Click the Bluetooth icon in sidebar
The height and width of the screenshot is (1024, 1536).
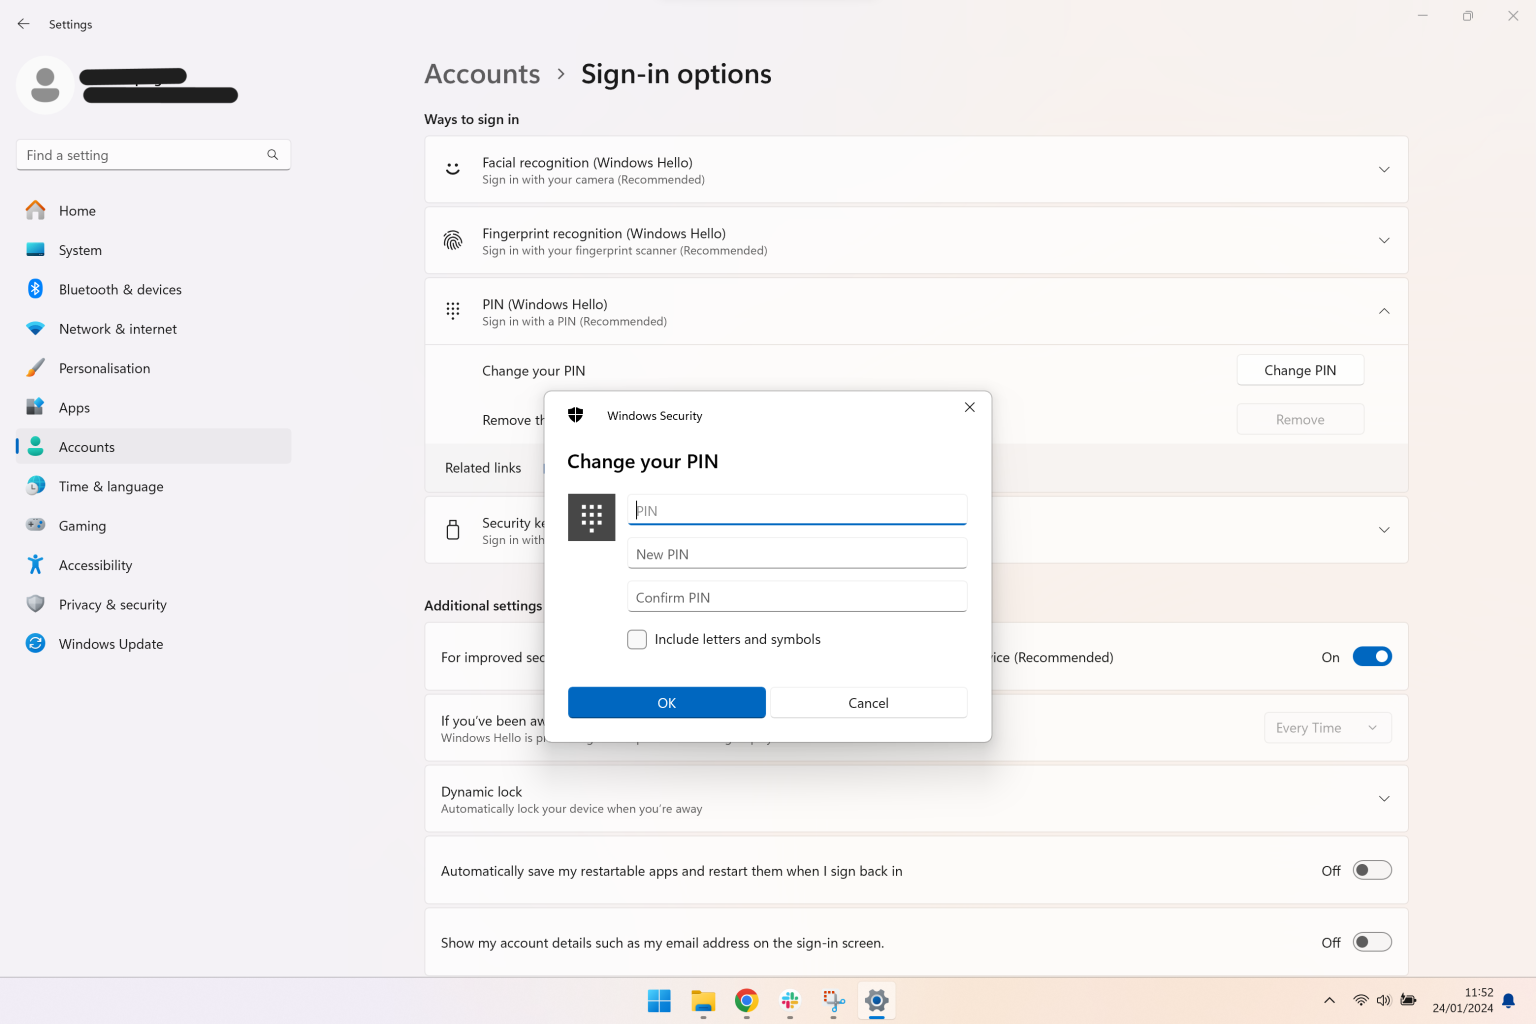[36, 289]
